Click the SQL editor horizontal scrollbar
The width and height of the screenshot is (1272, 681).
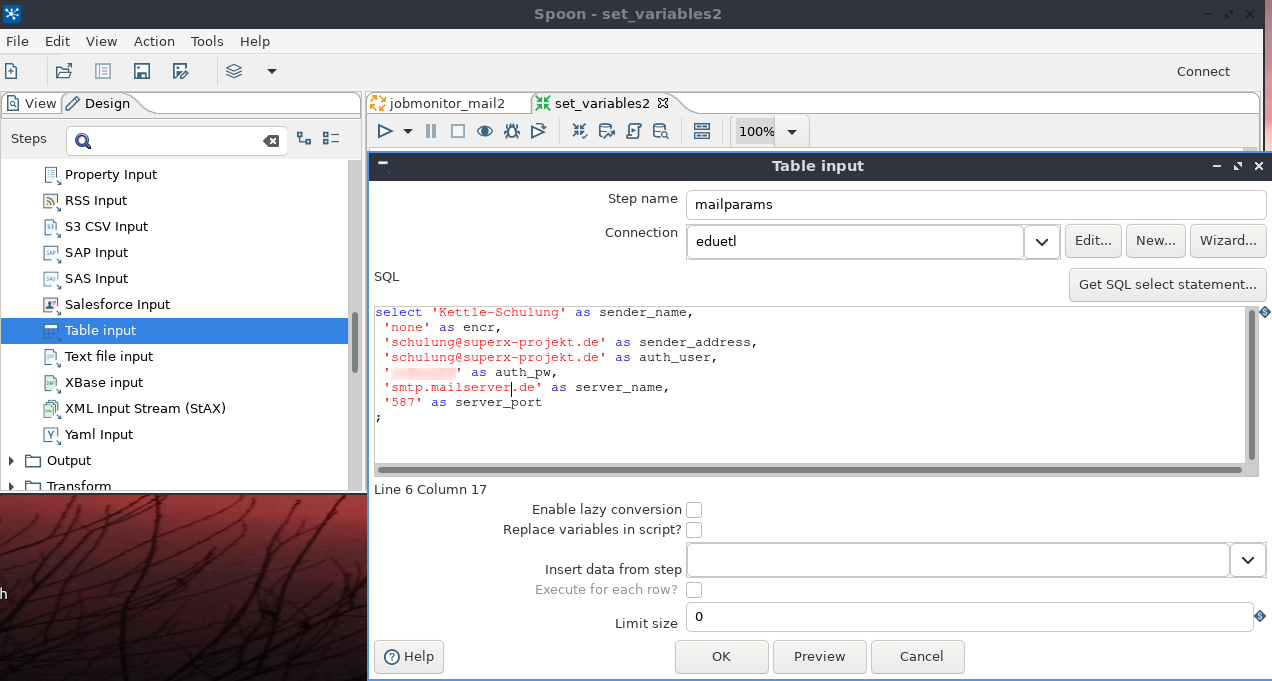tap(810, 469)
